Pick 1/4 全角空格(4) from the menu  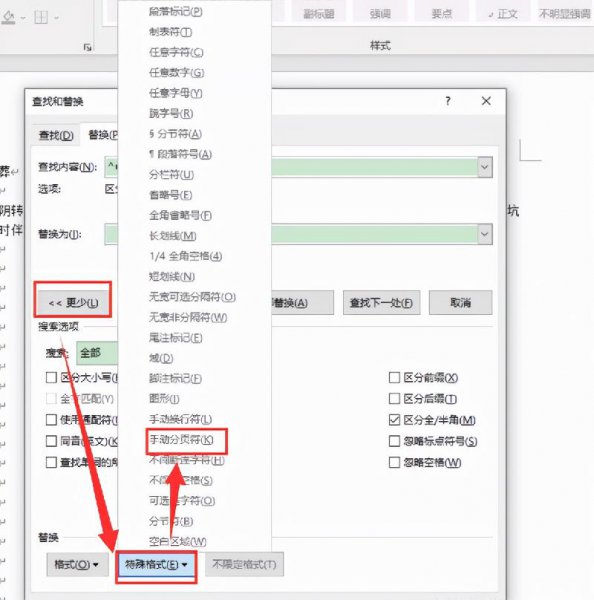pyautogui.click(x=186, y=256)
